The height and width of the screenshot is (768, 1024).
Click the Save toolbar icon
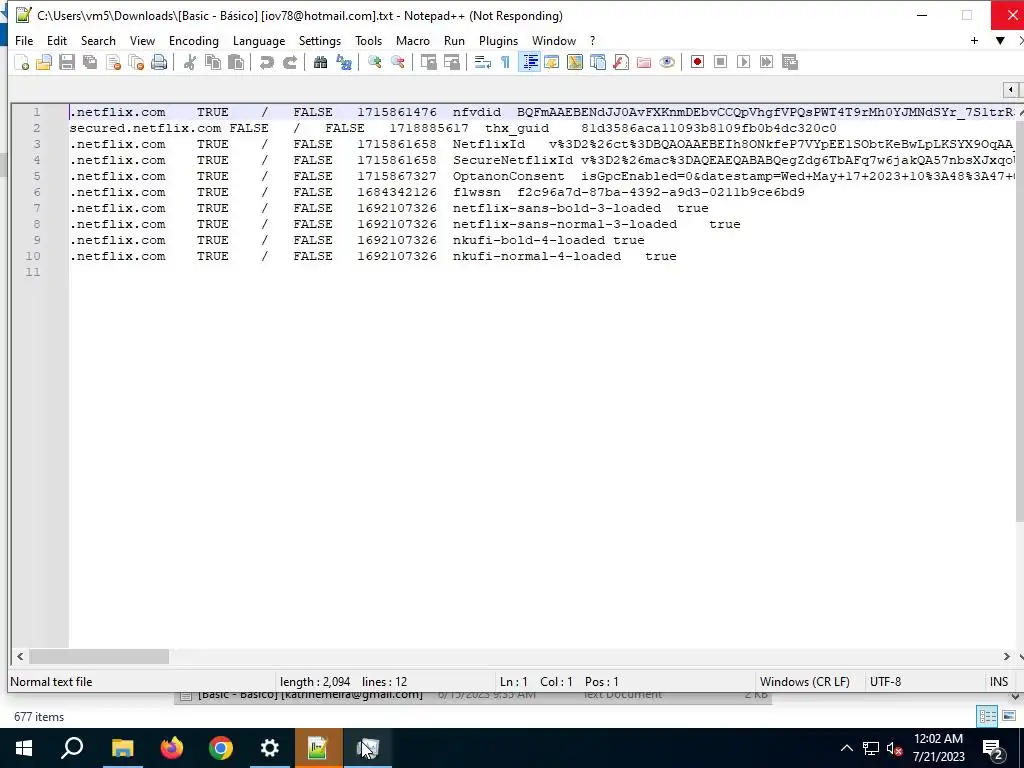(x=67, y=62)
